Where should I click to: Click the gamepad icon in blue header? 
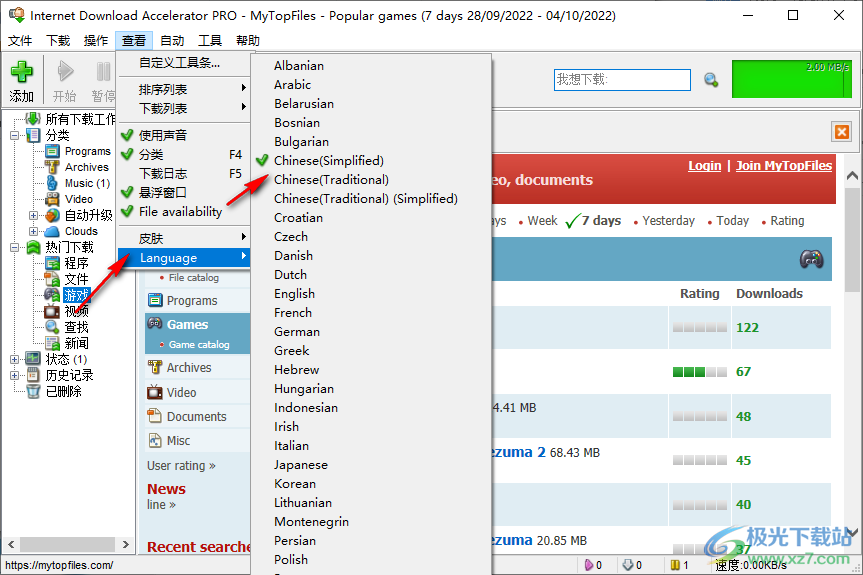pos(811,259)
